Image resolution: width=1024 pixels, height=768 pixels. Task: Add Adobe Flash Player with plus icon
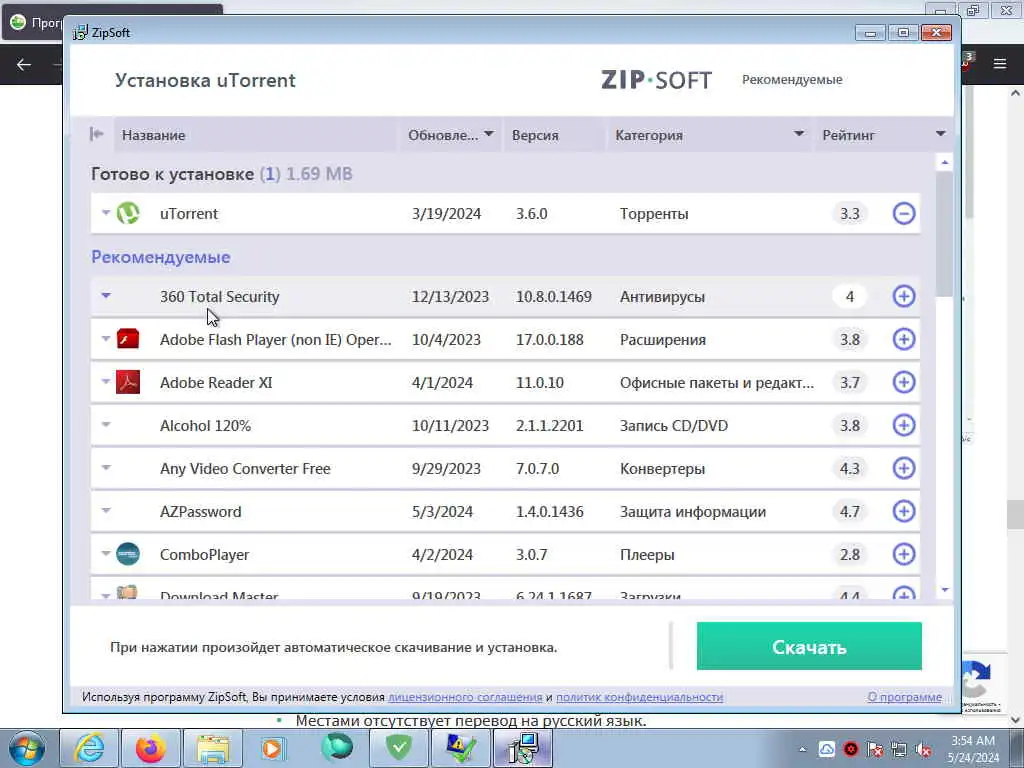tap(904, 340)
